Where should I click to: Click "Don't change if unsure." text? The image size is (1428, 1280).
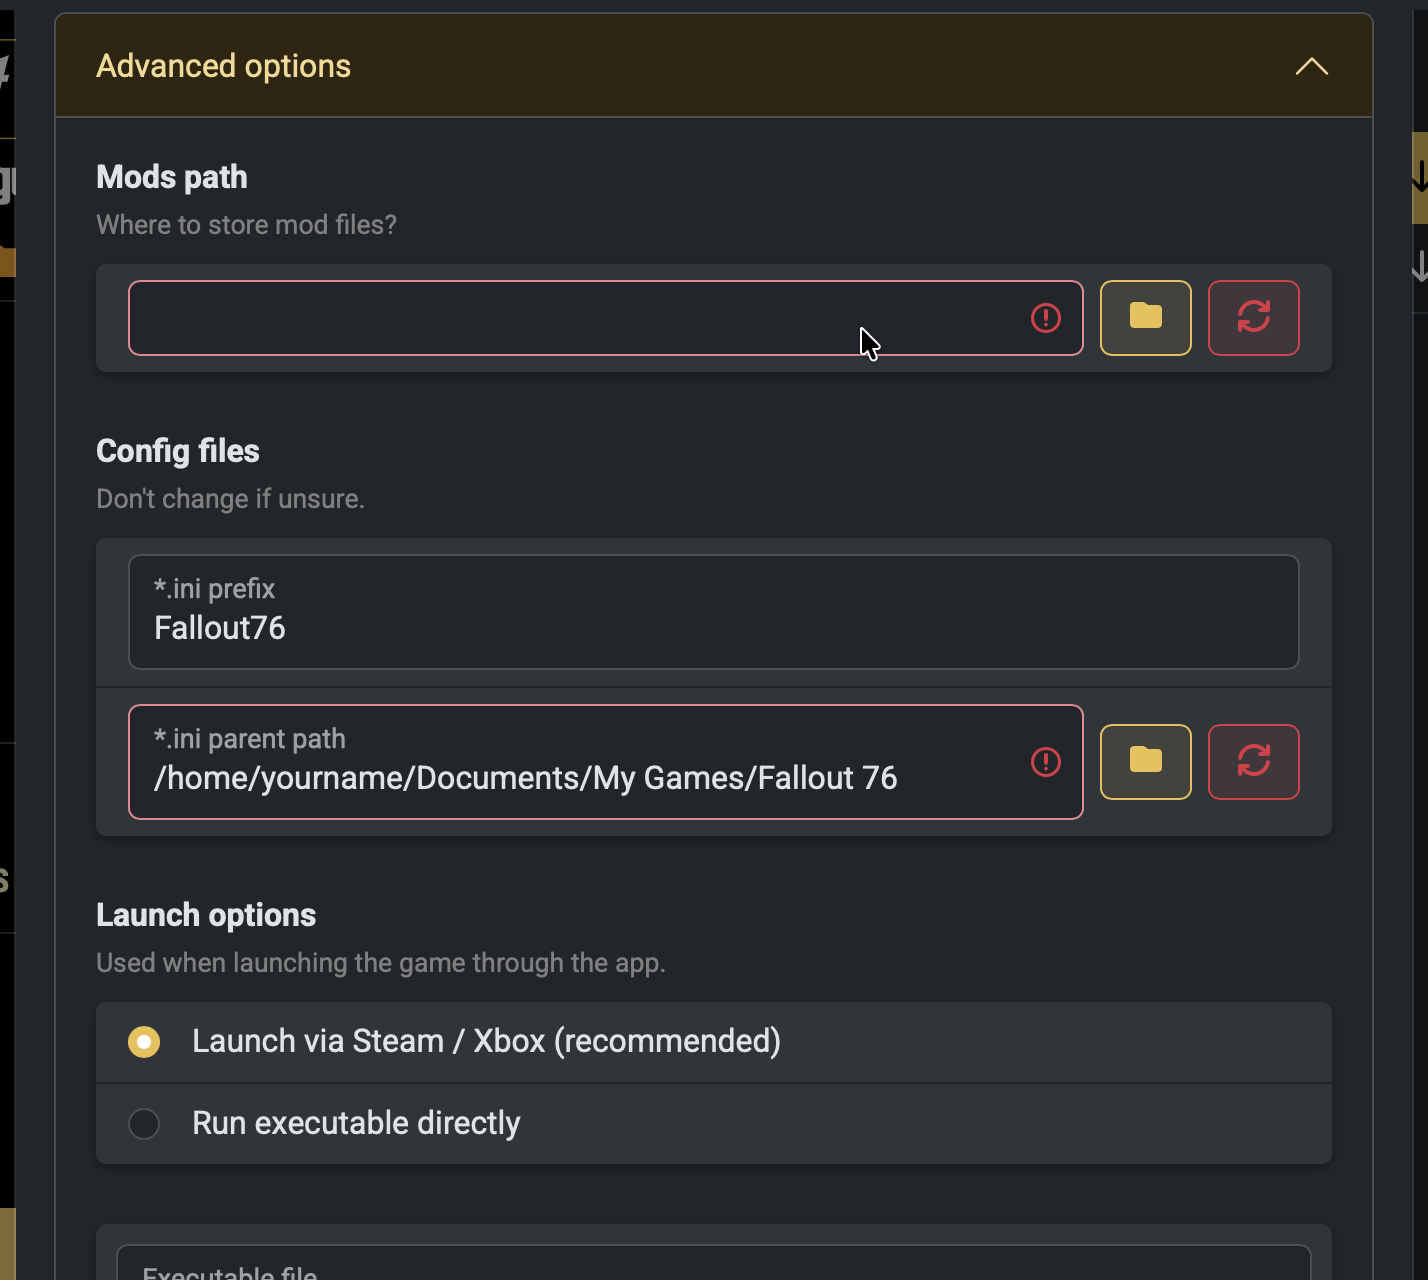(x=230, y=499)
